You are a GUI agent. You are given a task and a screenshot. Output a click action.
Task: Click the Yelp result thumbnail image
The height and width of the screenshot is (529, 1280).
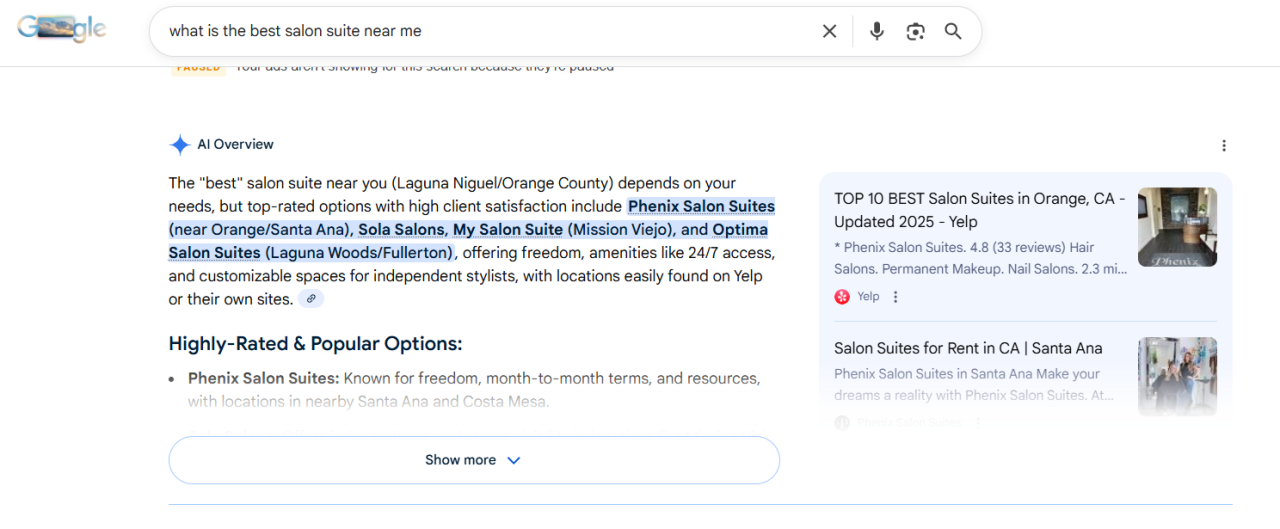(1177, 227)
